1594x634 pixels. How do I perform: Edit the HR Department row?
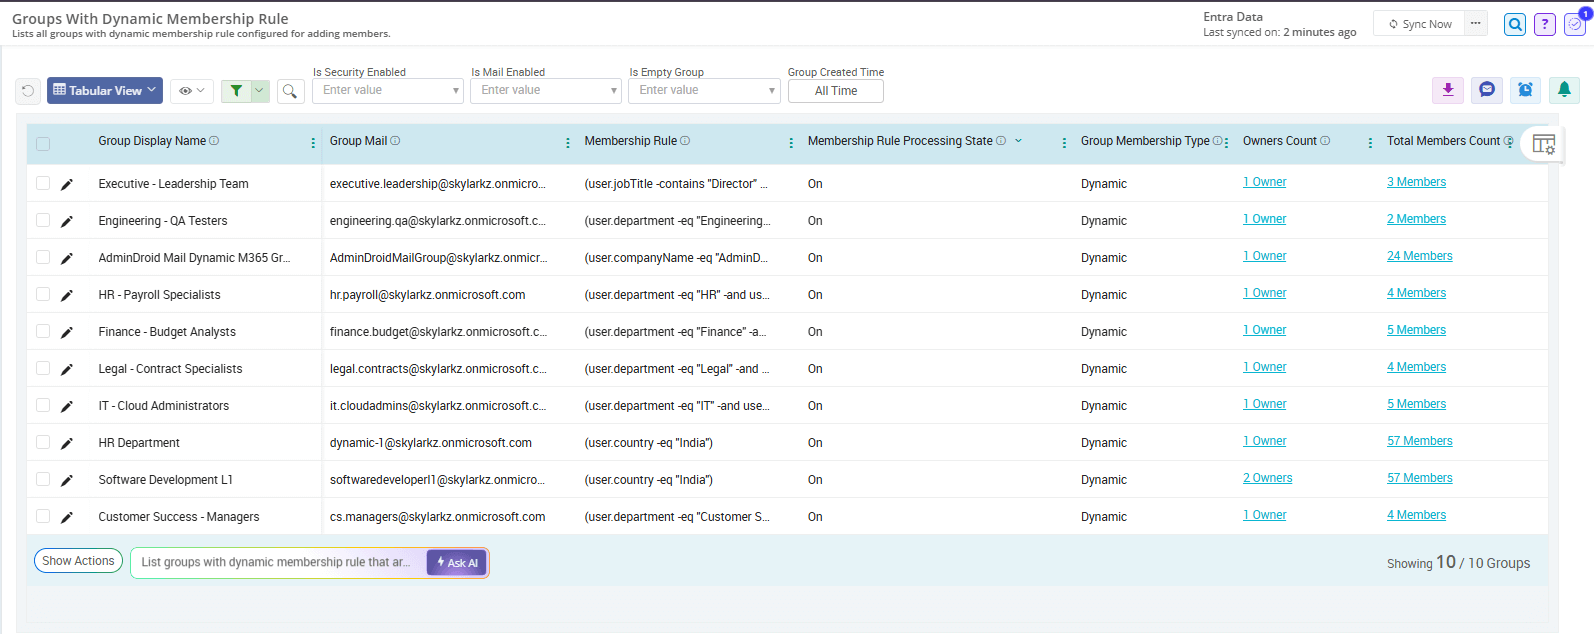click(x=67, y=443)
